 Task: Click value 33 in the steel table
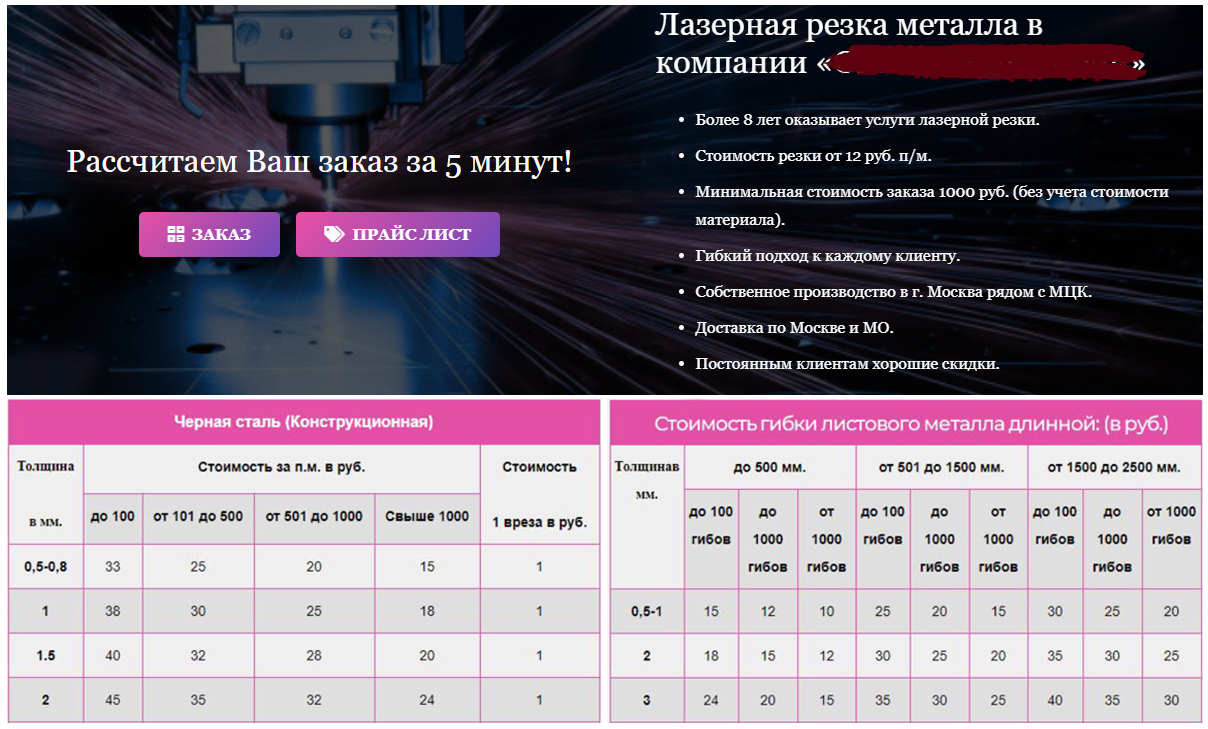point(113,567)
